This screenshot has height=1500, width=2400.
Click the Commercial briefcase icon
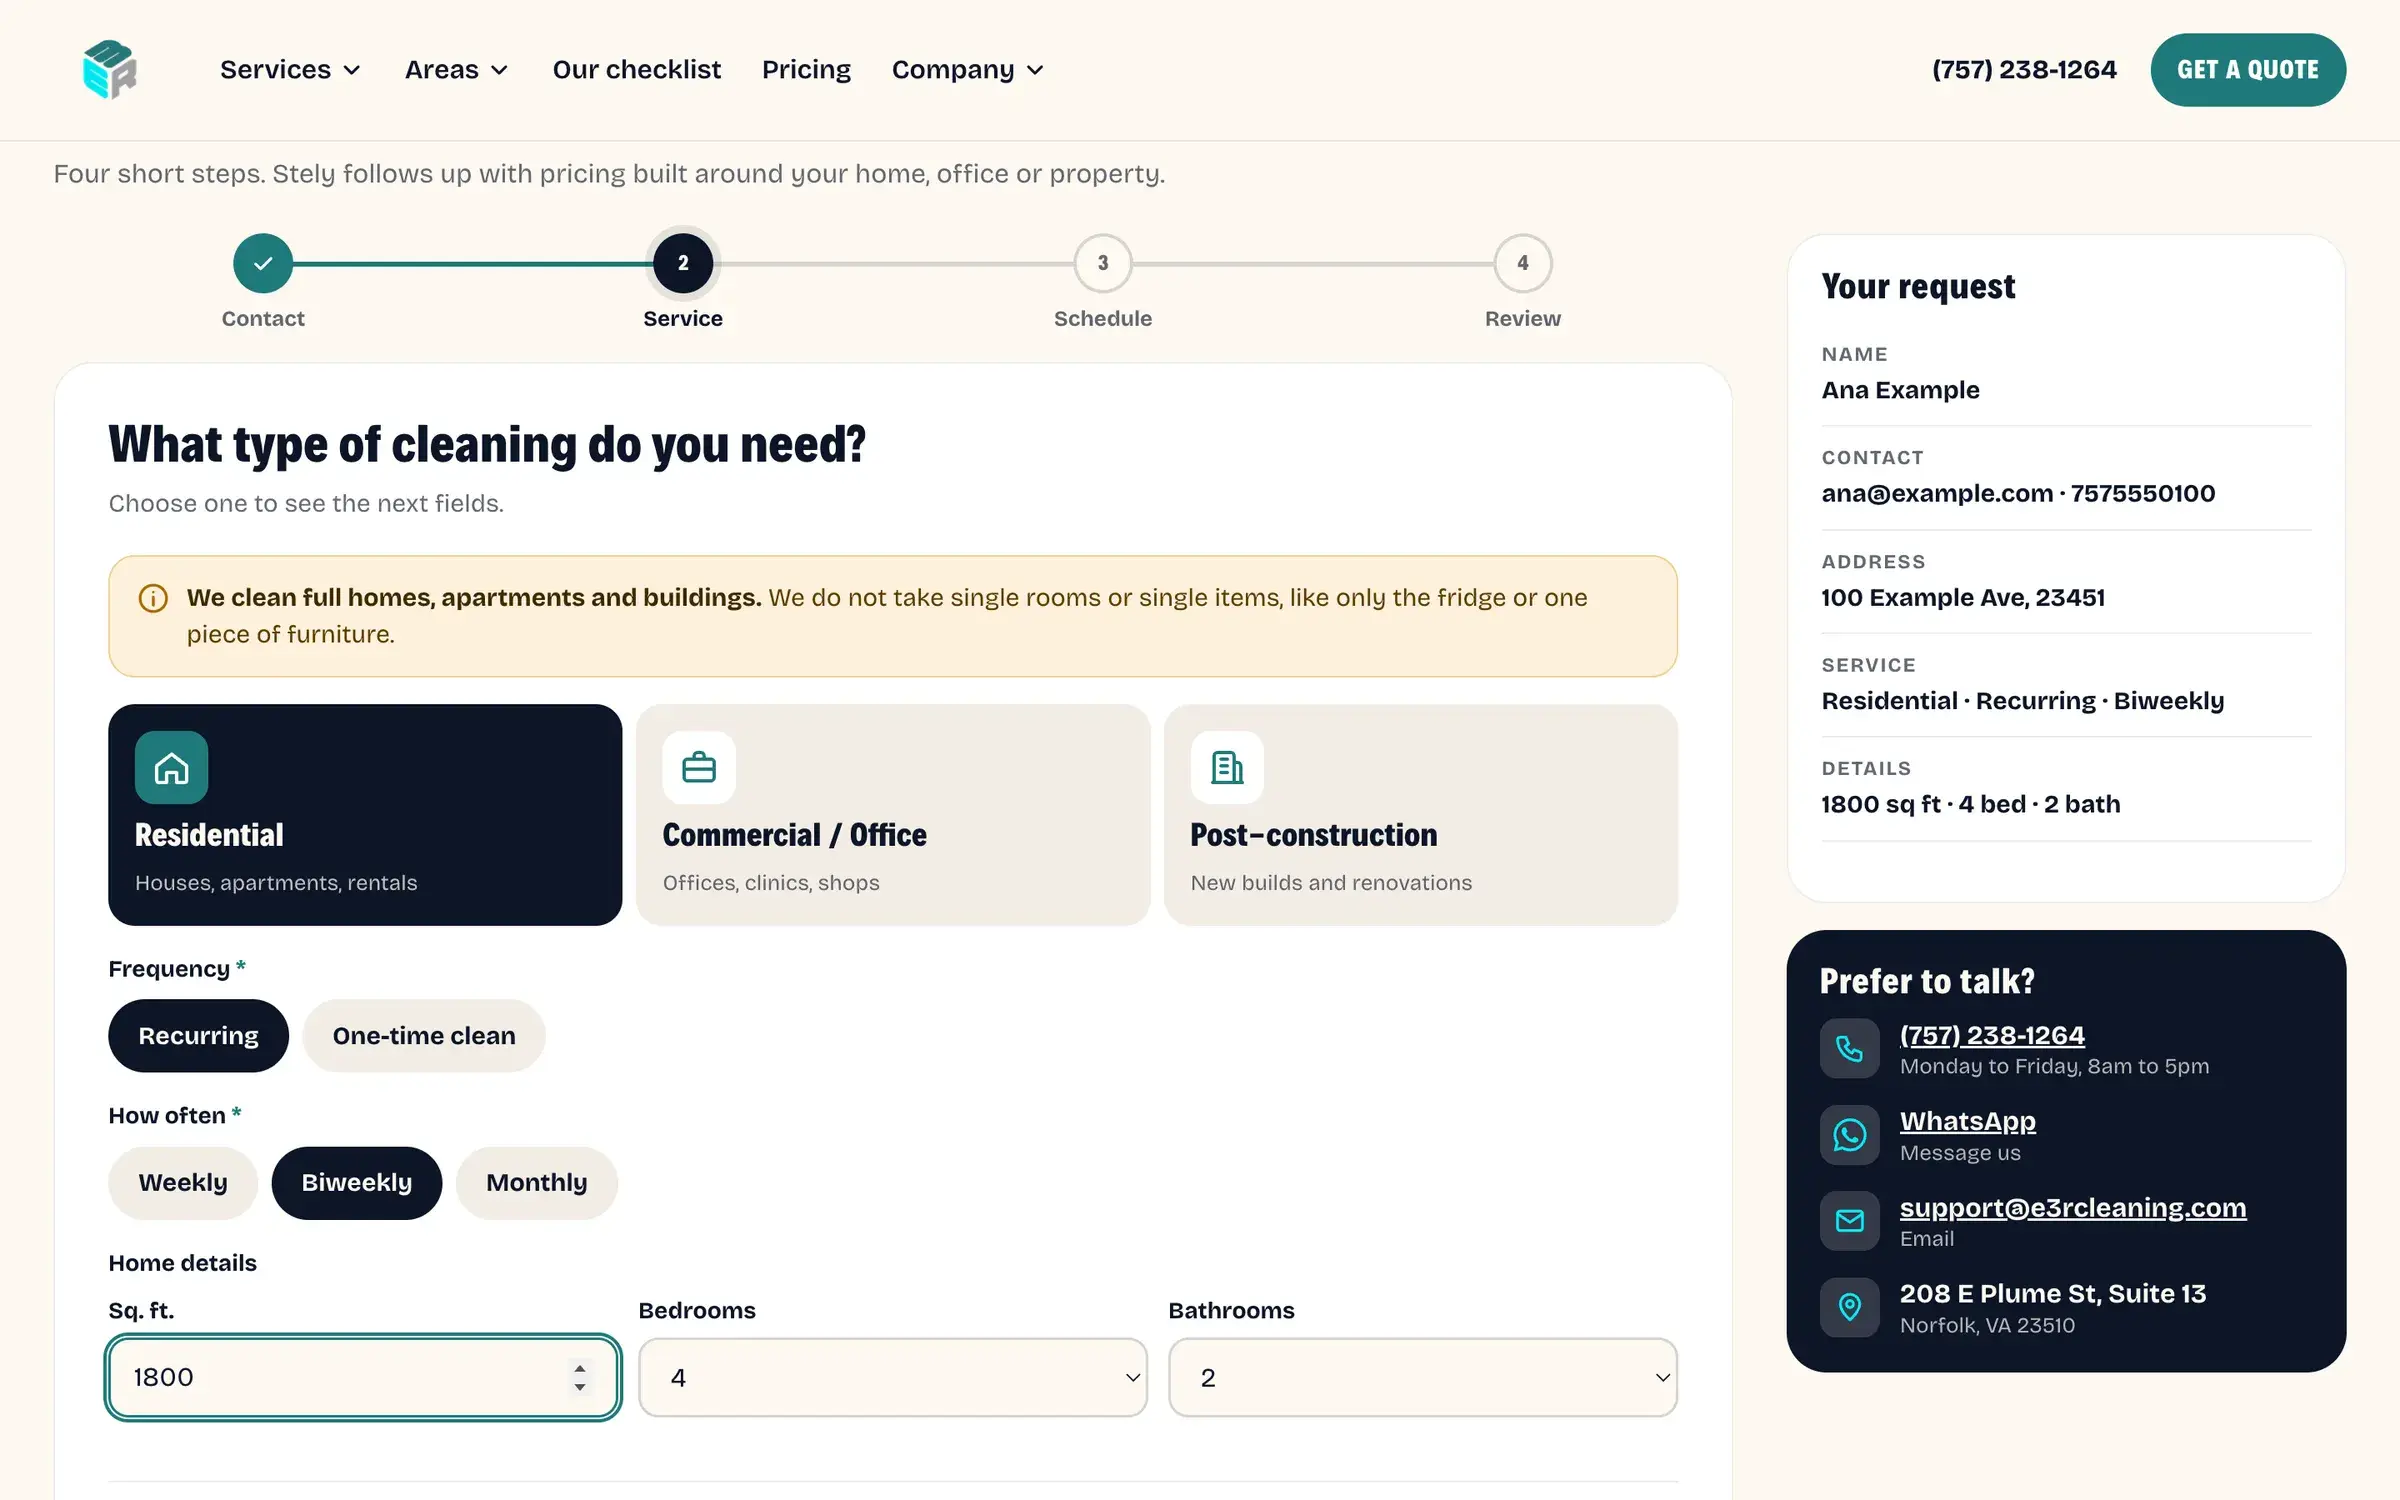(699, 767)
